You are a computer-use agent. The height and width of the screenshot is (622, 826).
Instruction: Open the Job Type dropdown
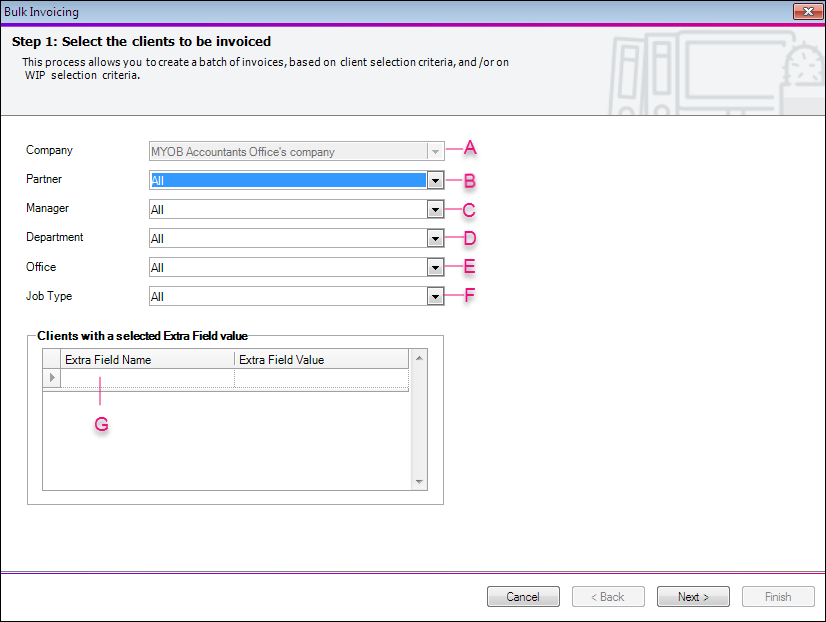(434, 297)
